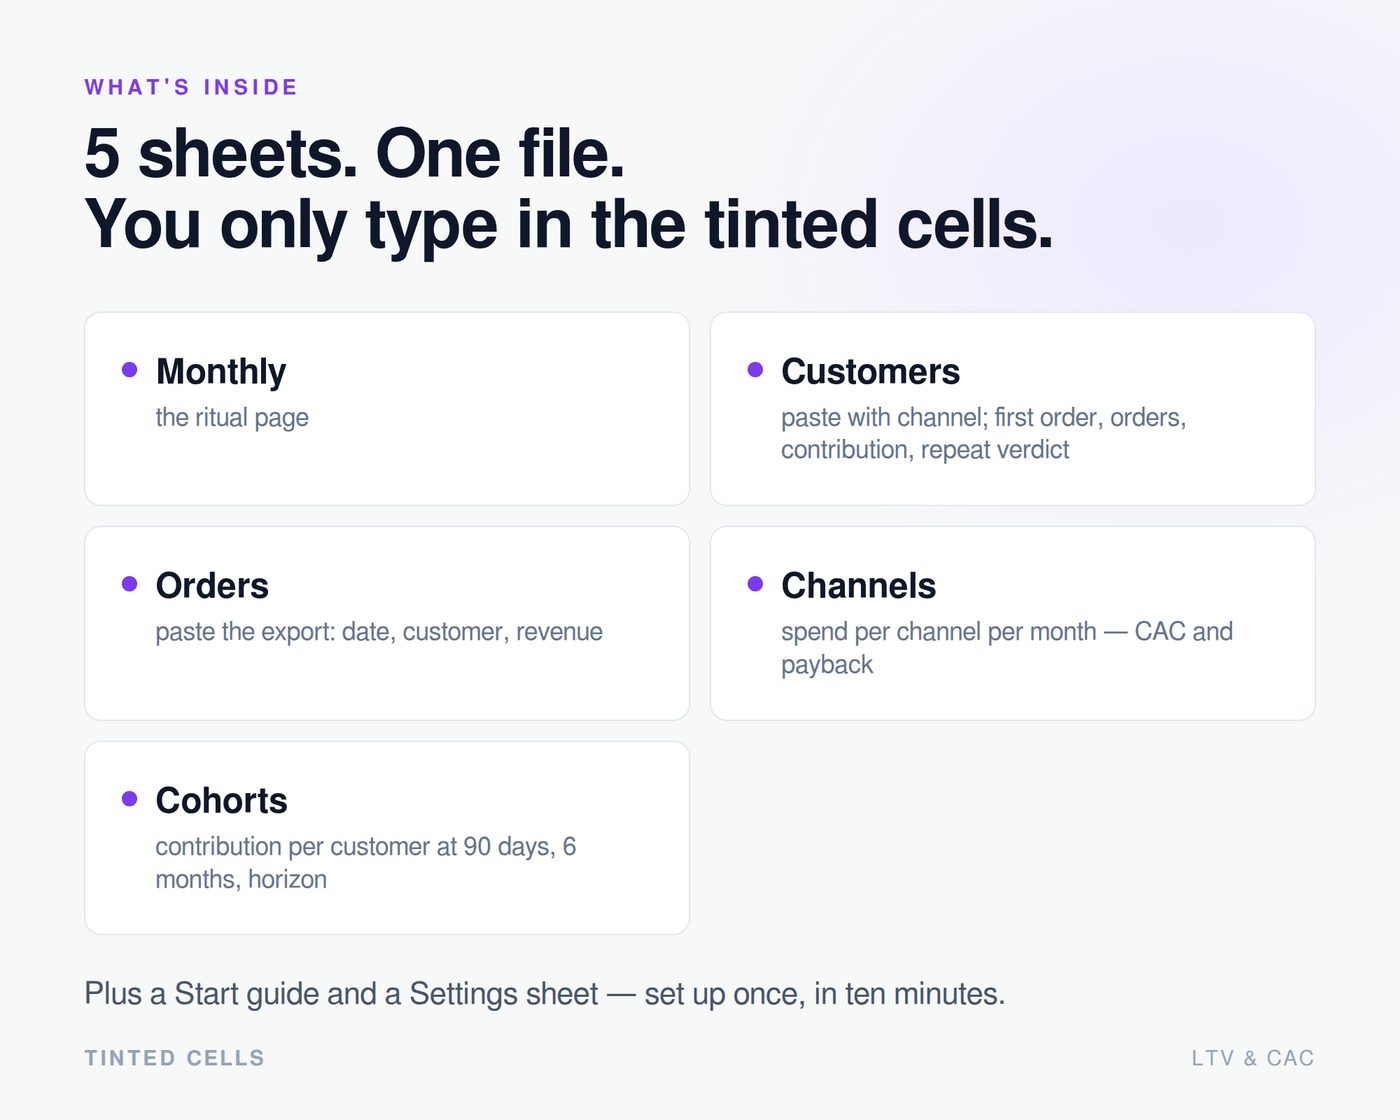Viewport: 1400px width, 1120px height.
Task: Click the purple dot next to Channels
Action: point(755,584)
